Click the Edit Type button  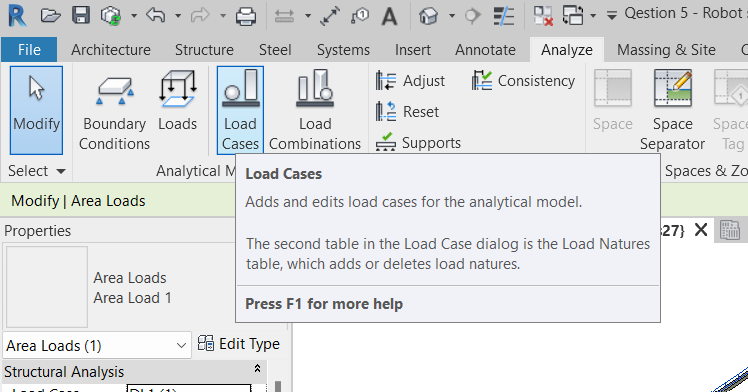(239, 344)
